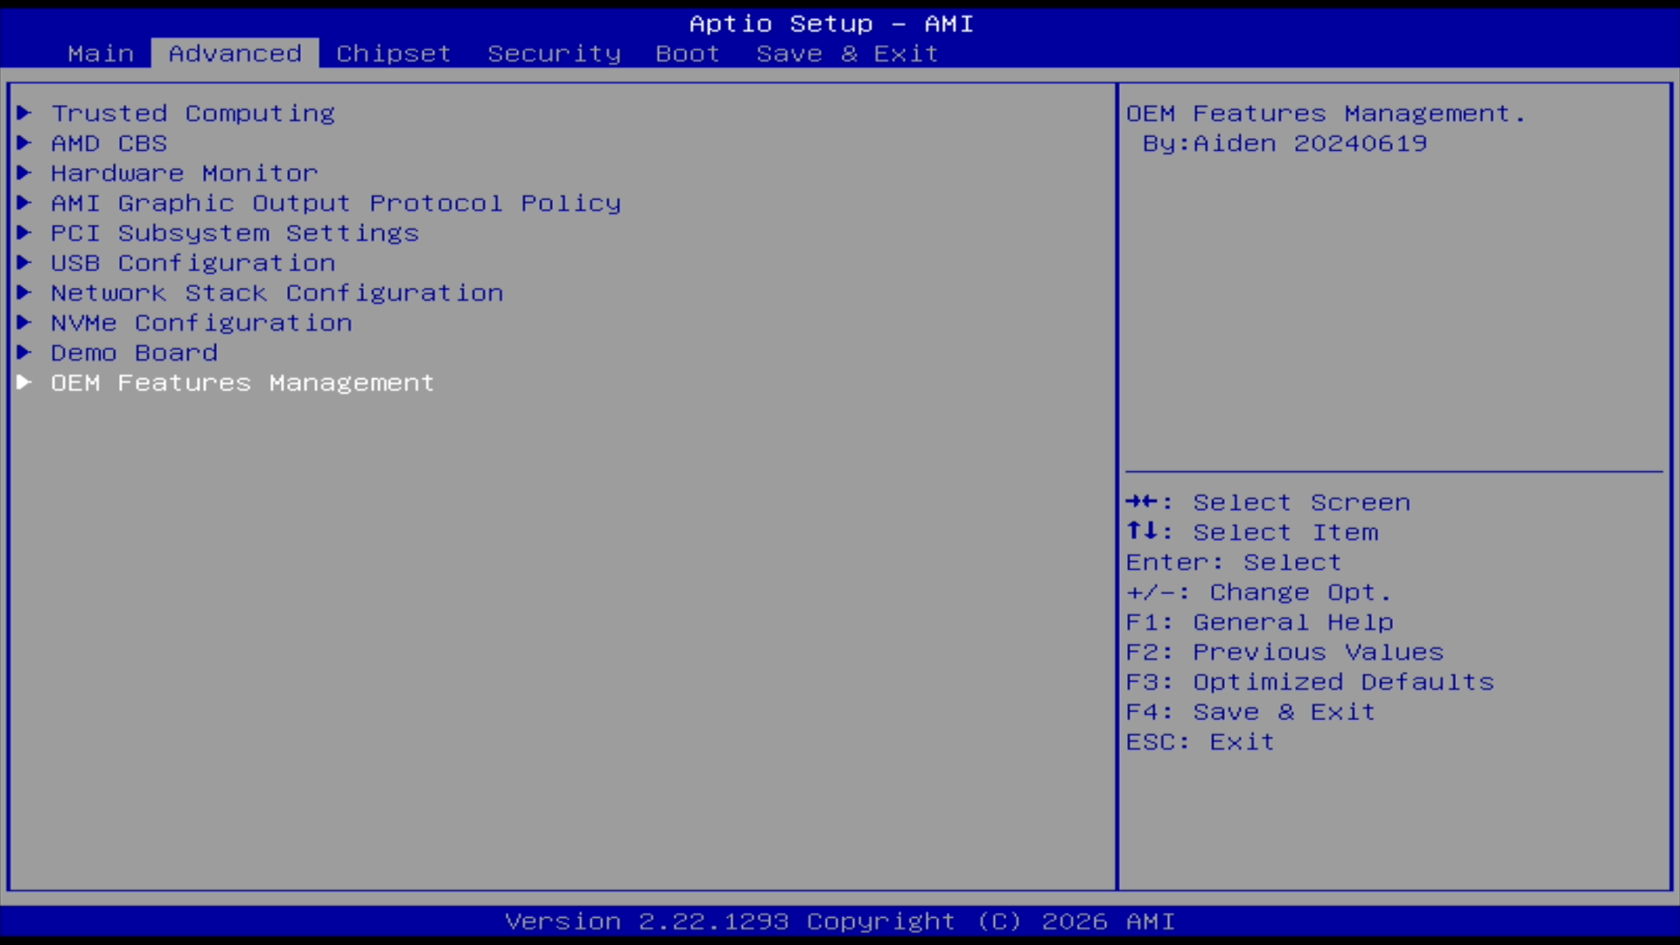Click arrow beside AMI Graphic Output Protocol Policy
This screenshot has width=1680, height=945.
24,203
